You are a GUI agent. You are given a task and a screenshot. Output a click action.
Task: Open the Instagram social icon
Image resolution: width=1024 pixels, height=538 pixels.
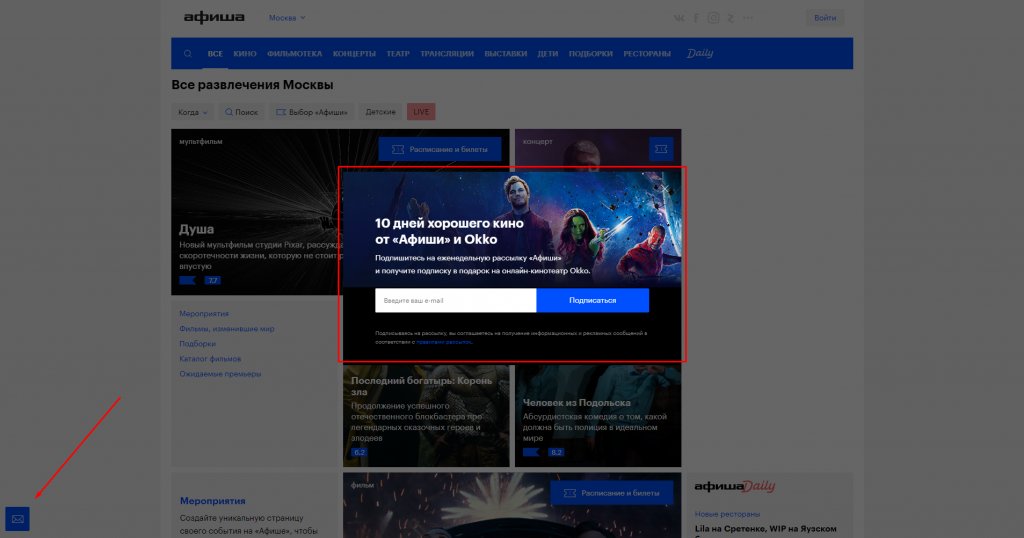tap(713, 18)
